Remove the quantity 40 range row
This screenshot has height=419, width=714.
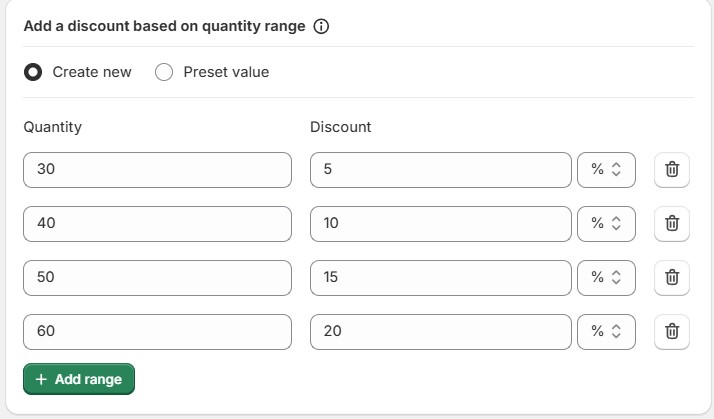pyautogui.click(x=672, y=224)
